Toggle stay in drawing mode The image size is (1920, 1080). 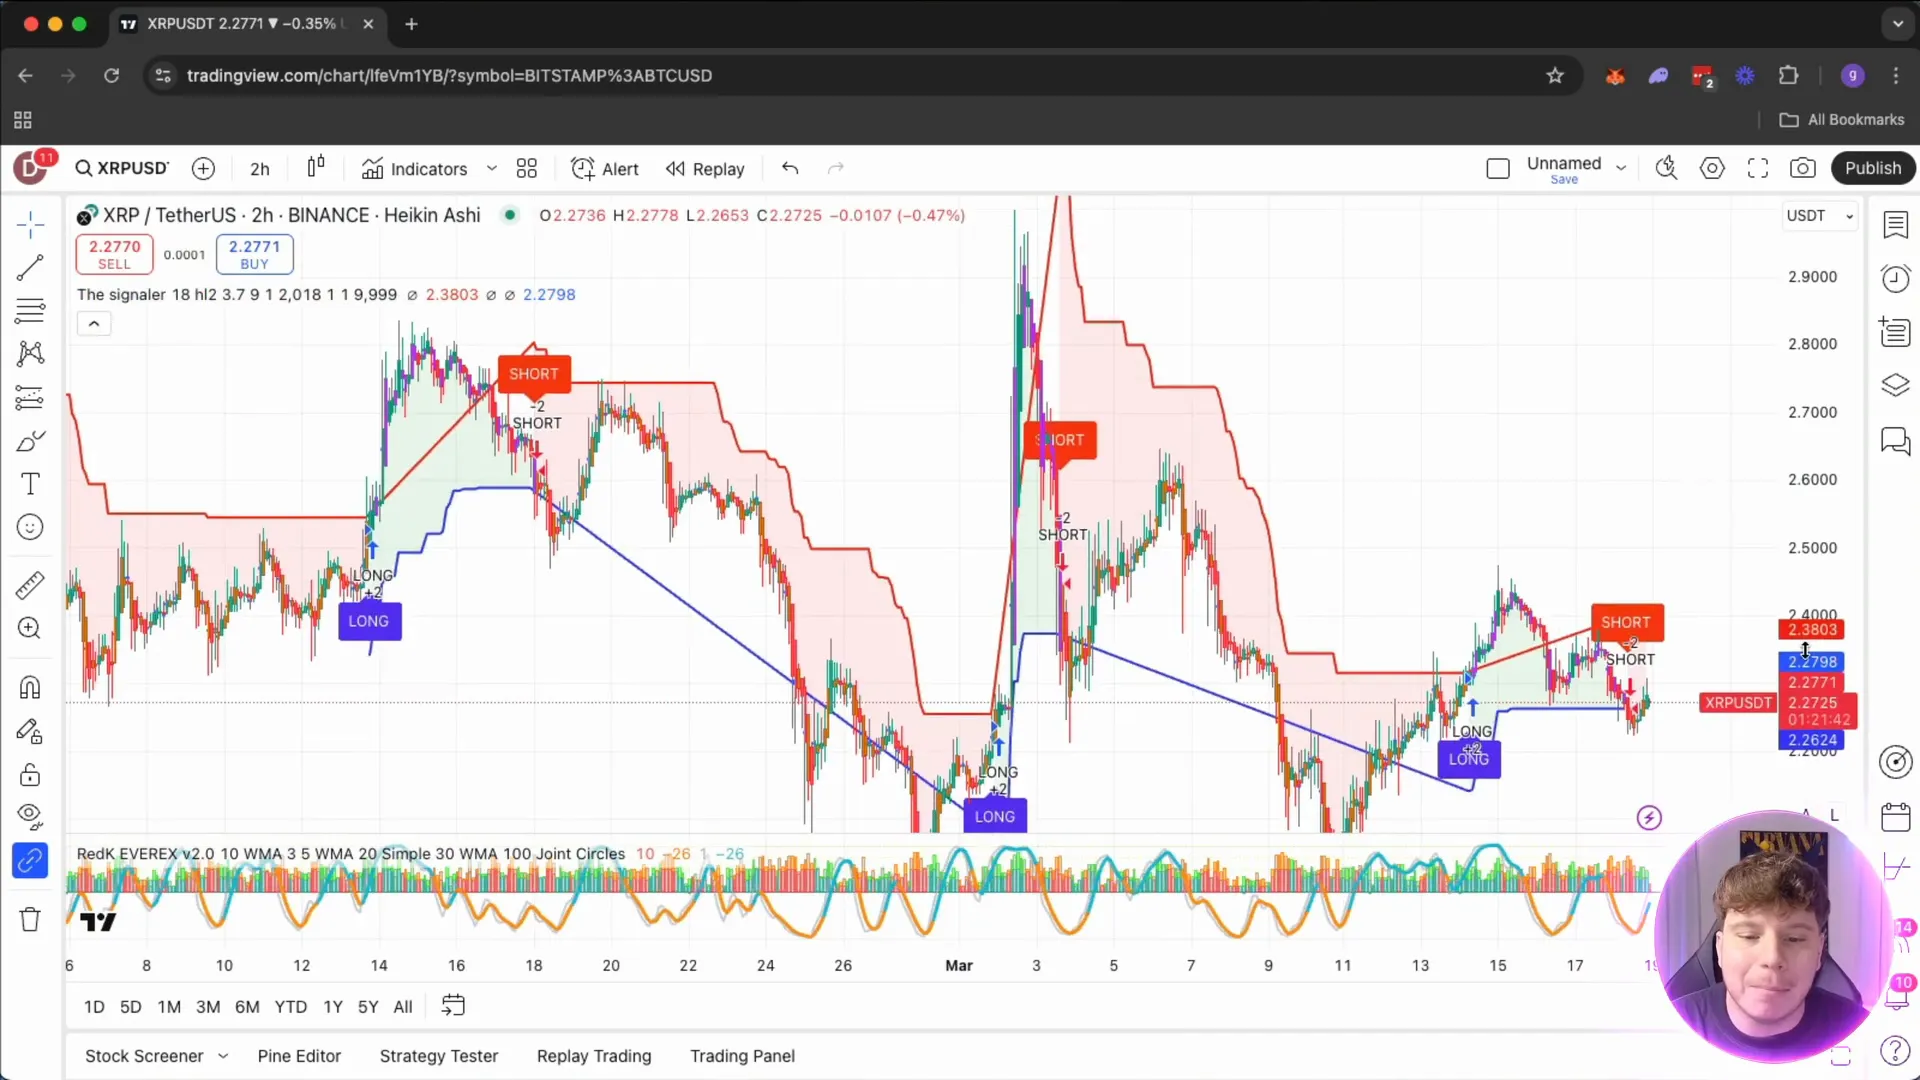click(30, 732)
